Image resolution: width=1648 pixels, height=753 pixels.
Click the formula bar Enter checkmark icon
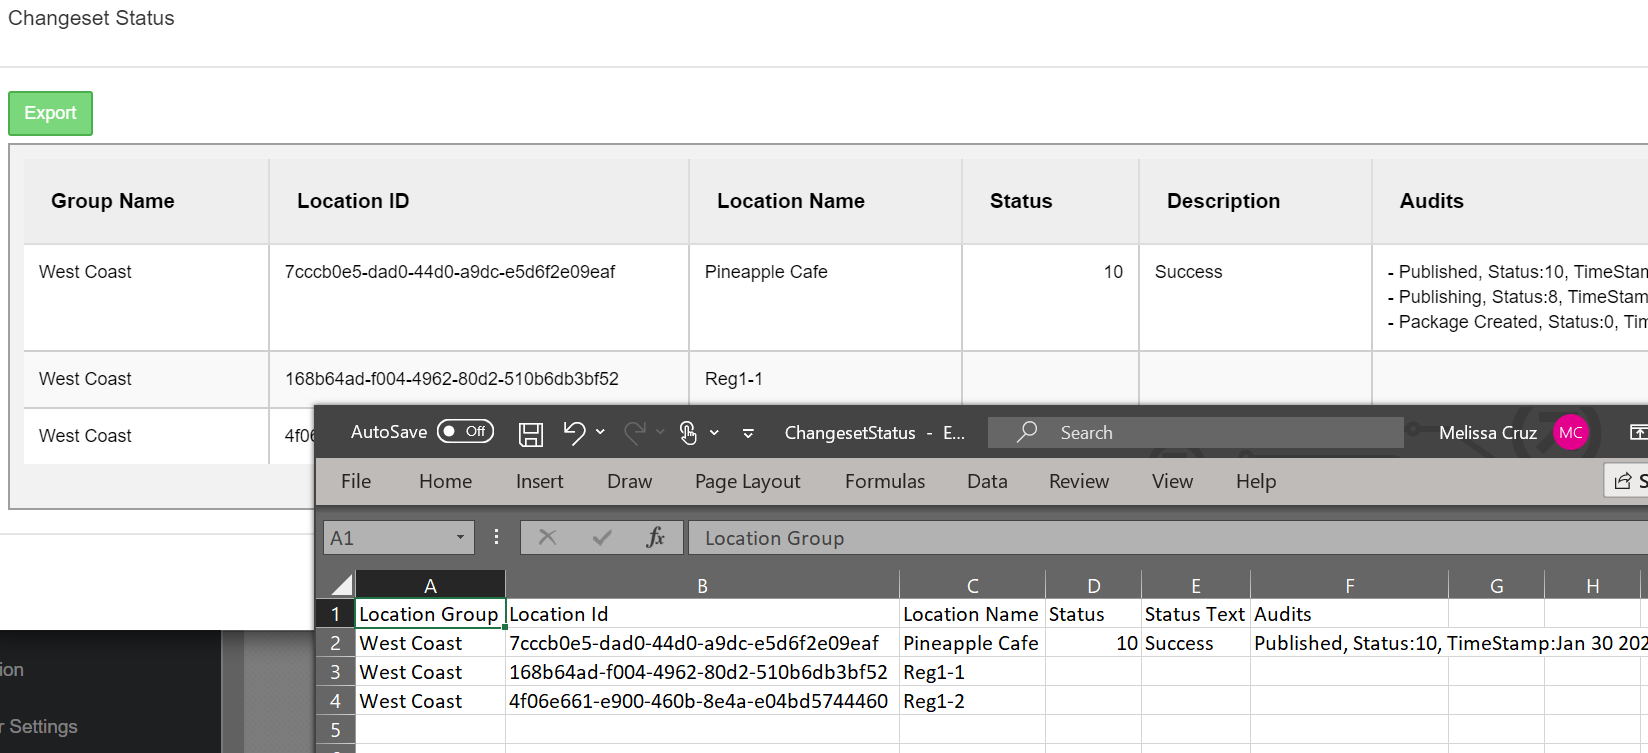click(x=602, y=538)
